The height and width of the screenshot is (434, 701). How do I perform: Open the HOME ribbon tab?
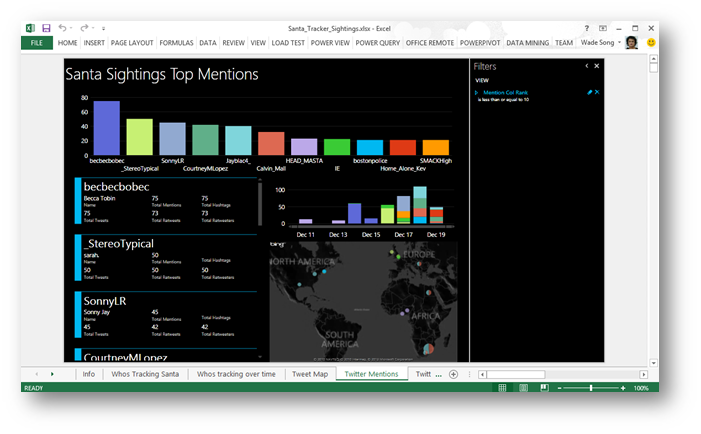tap(68, 43)
